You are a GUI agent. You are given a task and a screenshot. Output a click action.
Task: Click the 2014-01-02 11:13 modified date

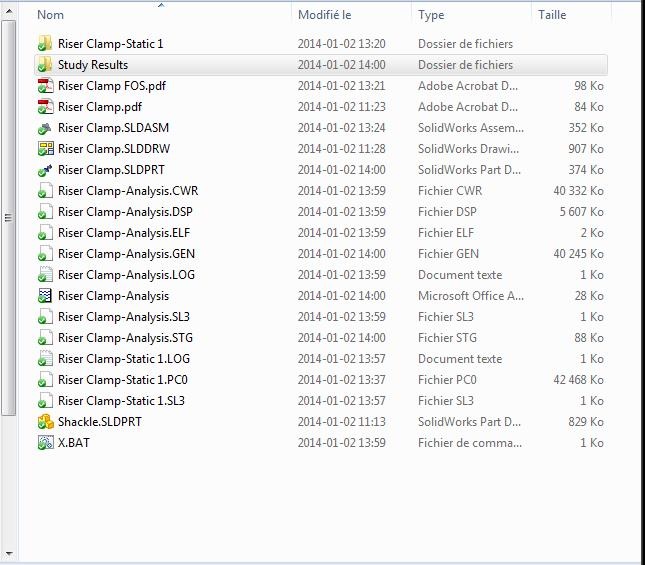[341, 421]
